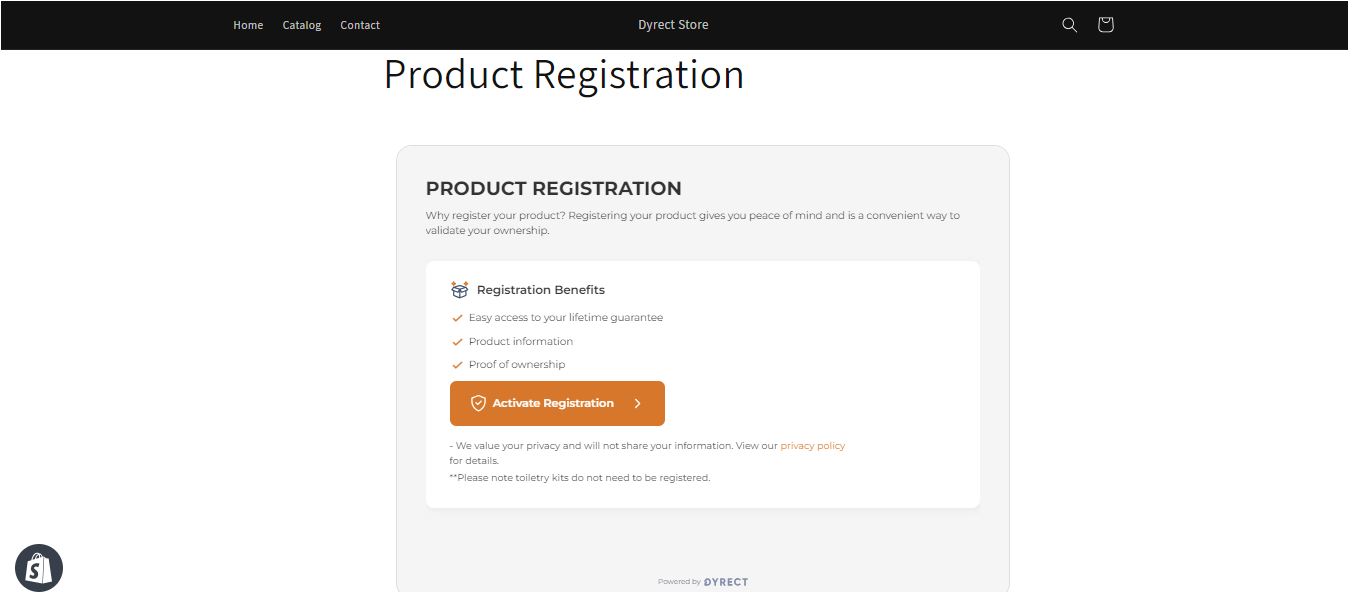Image resolution: width=1349 pixels, height=593 pixels.
Task: Click the Dyrect Store title link
Action: 673,25
